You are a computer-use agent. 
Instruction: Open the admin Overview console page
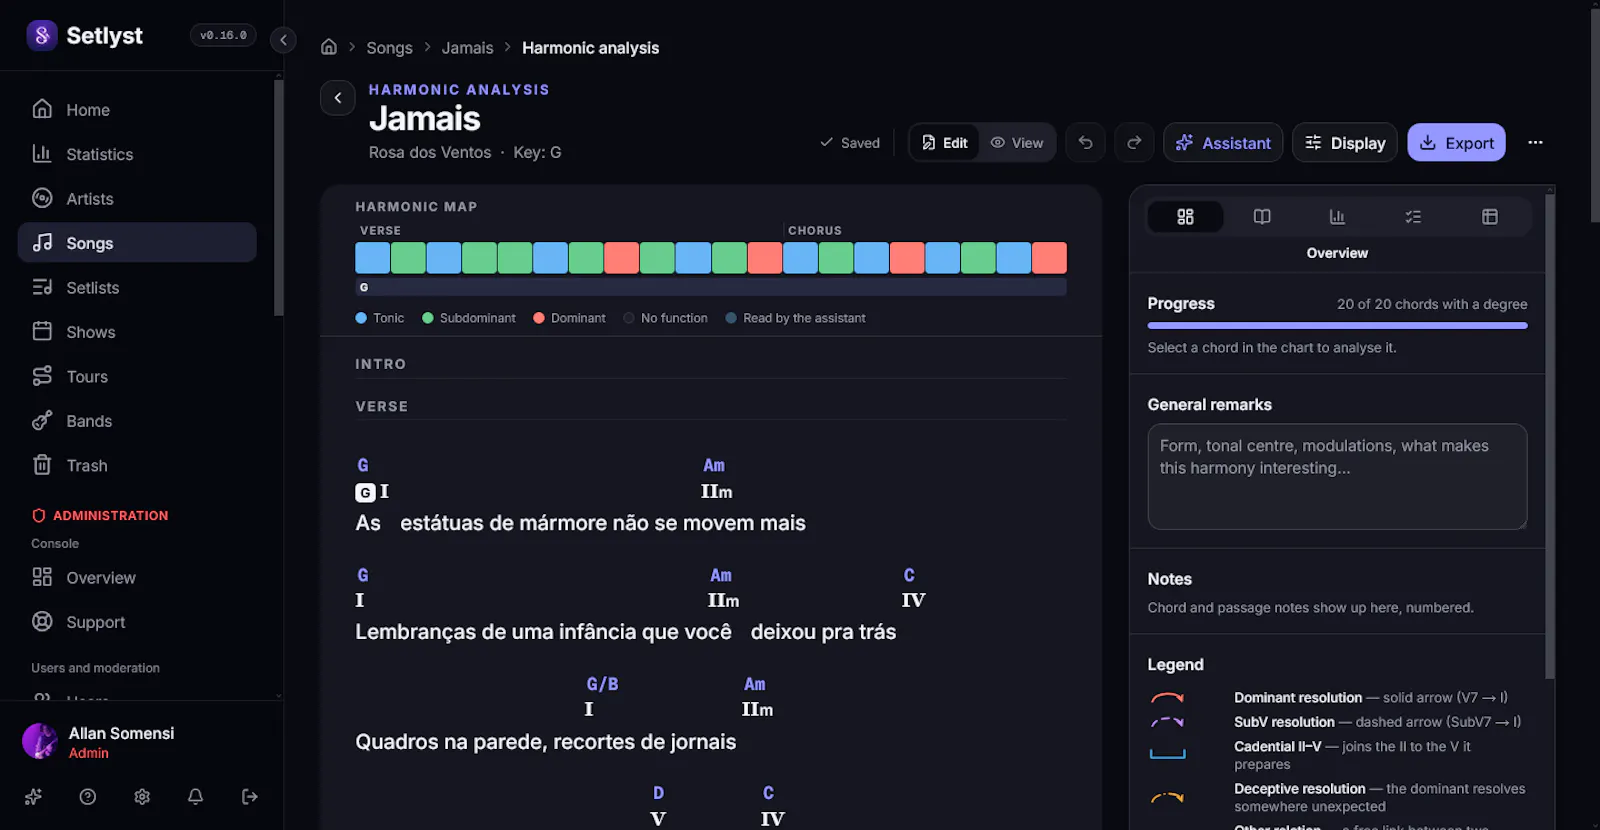[x=137, y=578]
